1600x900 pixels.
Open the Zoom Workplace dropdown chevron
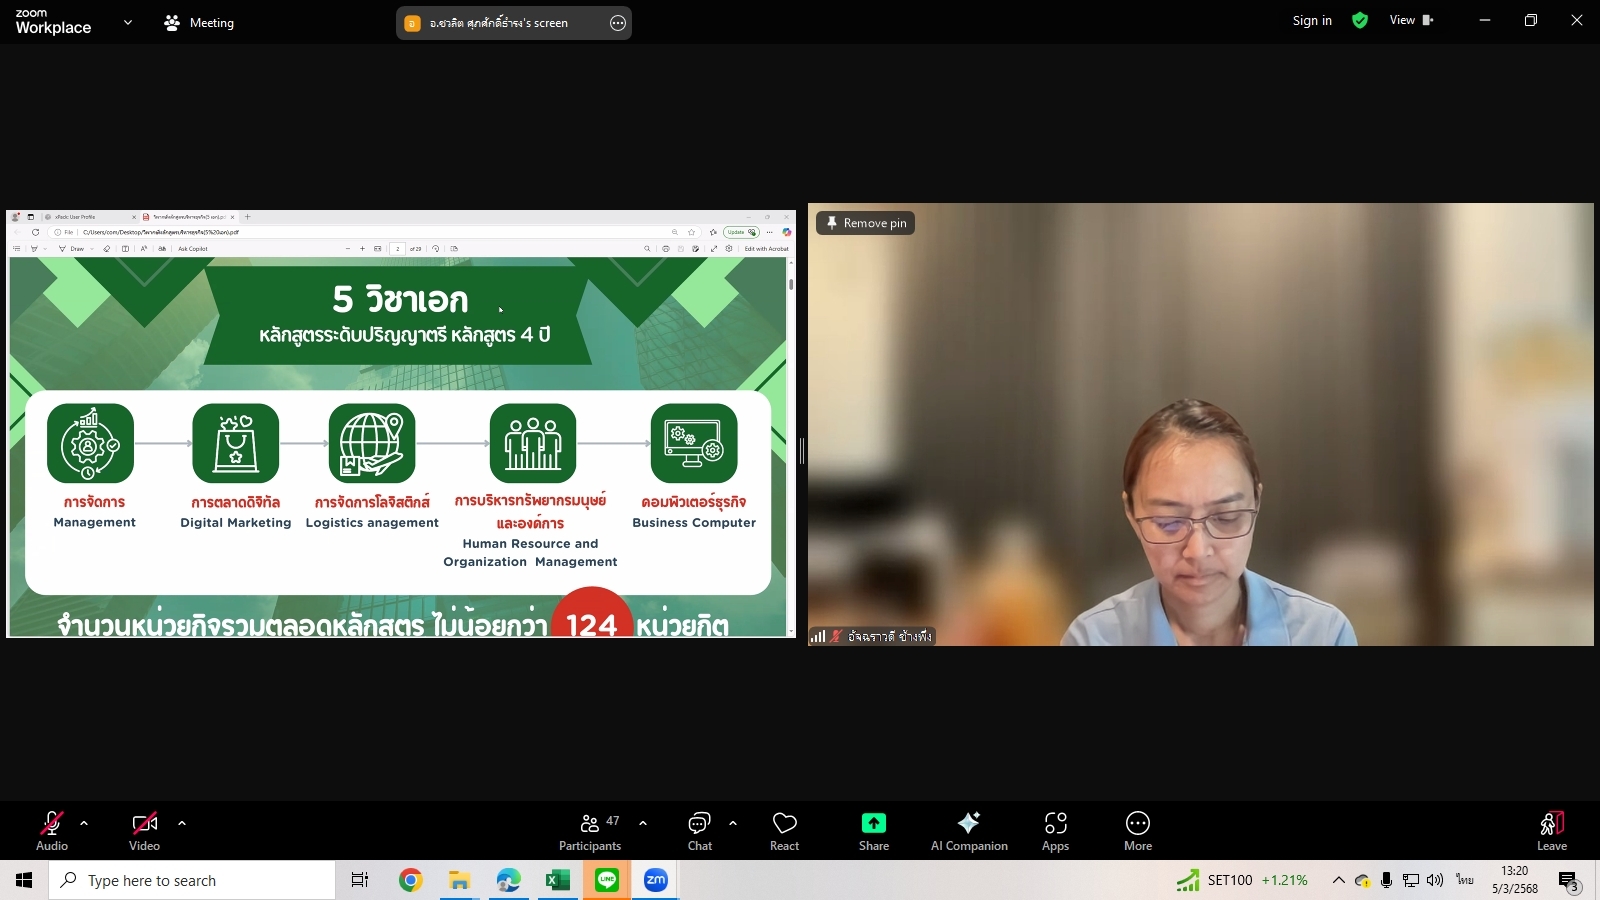tap(127, 22)
